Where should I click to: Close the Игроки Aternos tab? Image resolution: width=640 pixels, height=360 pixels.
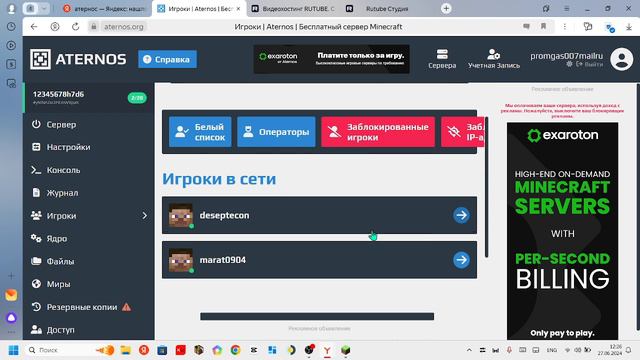click(238, 9)
